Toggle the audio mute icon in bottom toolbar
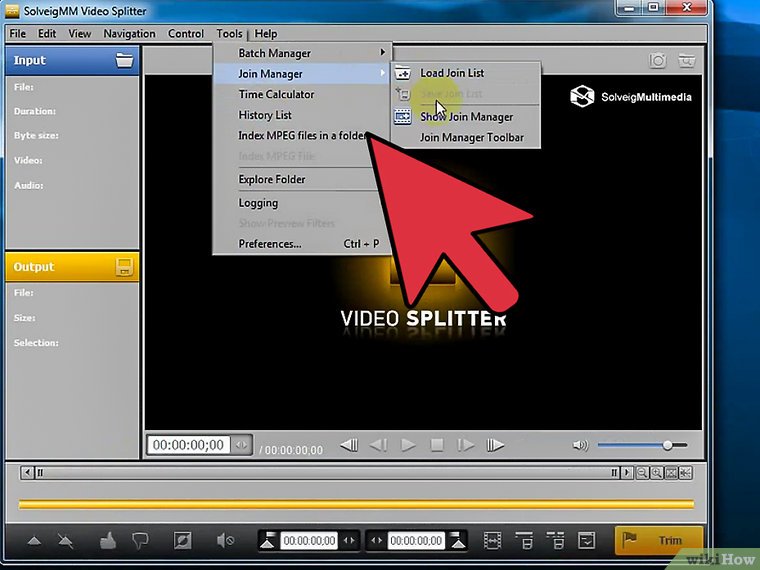 point(225,541)
